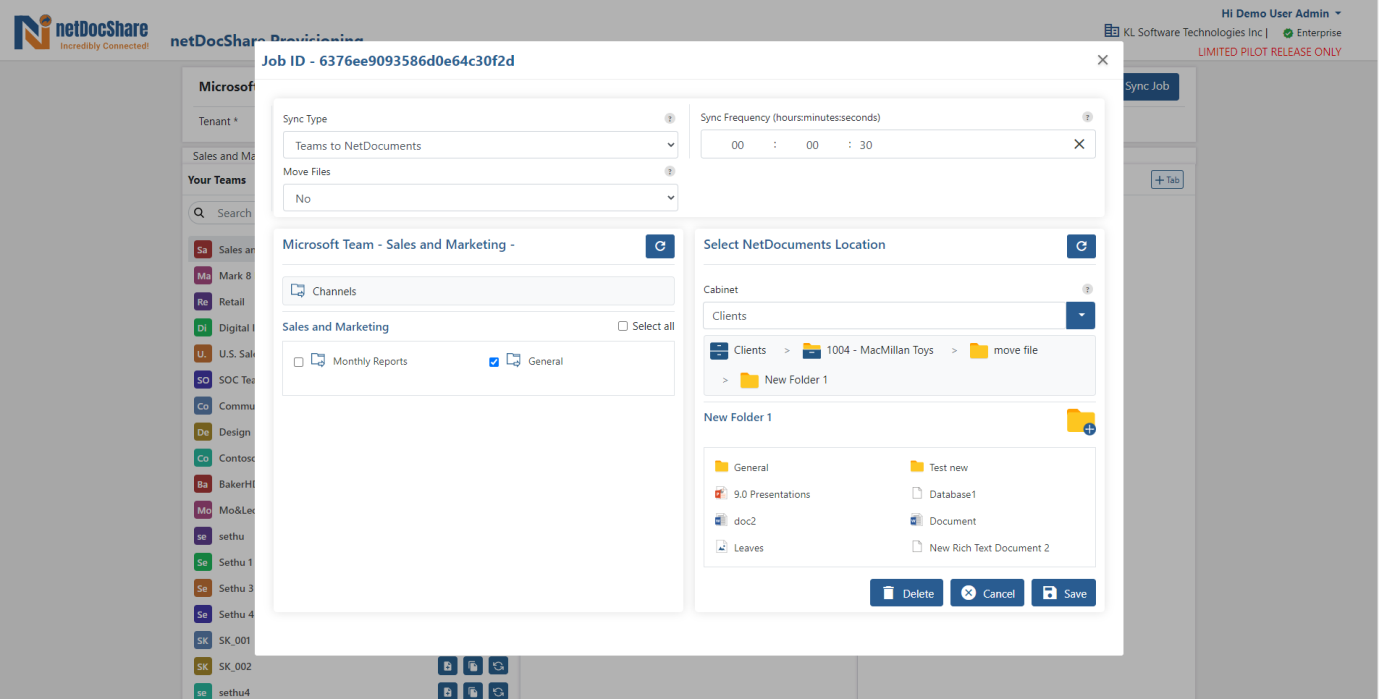Open the Sync Type dropdown
The width and height of the screenshot is (1379, 699).
480,145
